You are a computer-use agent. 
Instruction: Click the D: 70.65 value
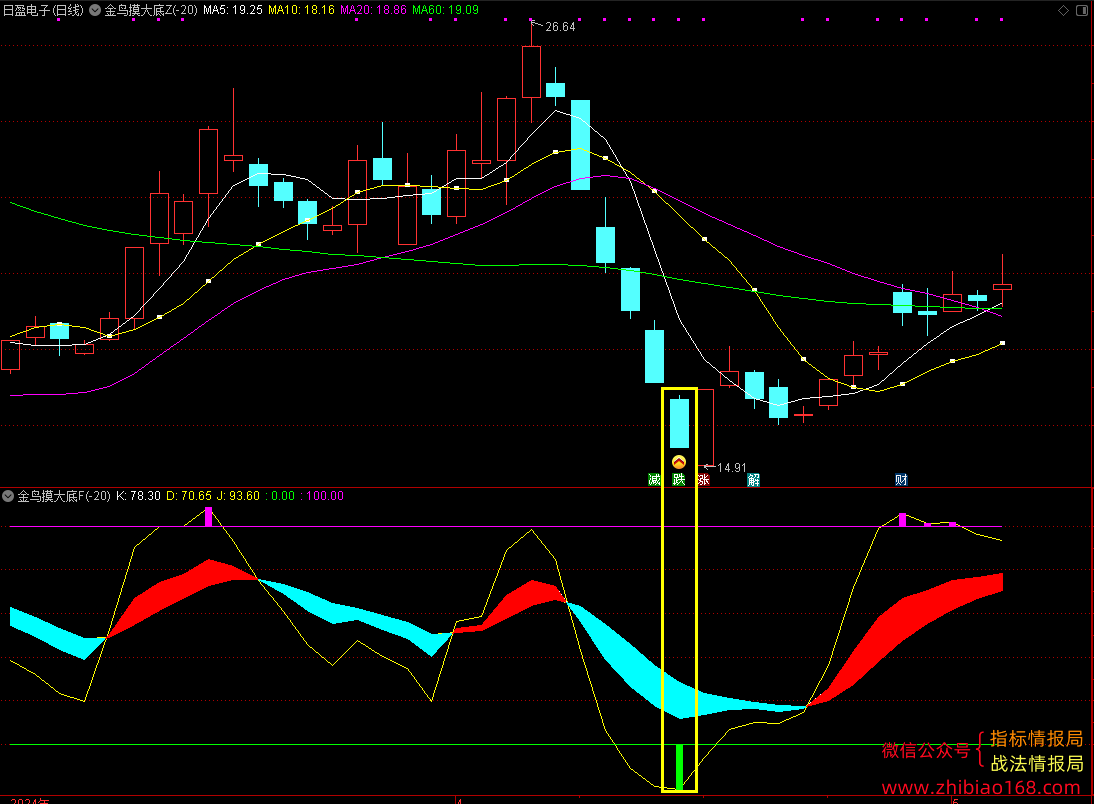[x=189, y=496]
